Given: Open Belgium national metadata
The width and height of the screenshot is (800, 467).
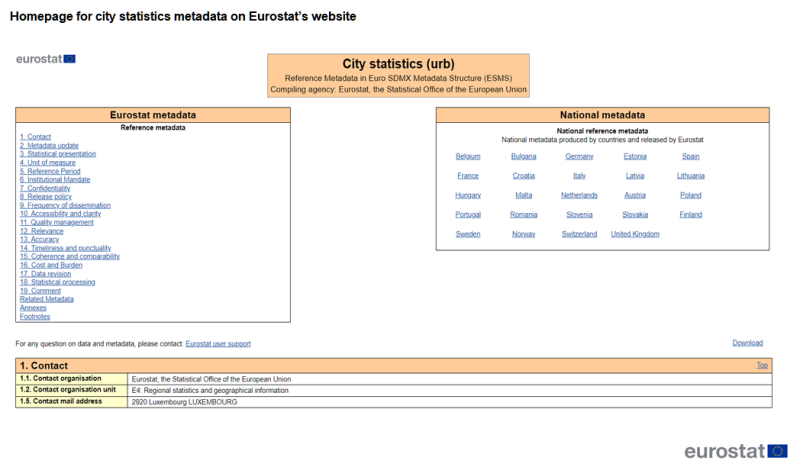Looking at the screenshot, I should click(468, 157).
